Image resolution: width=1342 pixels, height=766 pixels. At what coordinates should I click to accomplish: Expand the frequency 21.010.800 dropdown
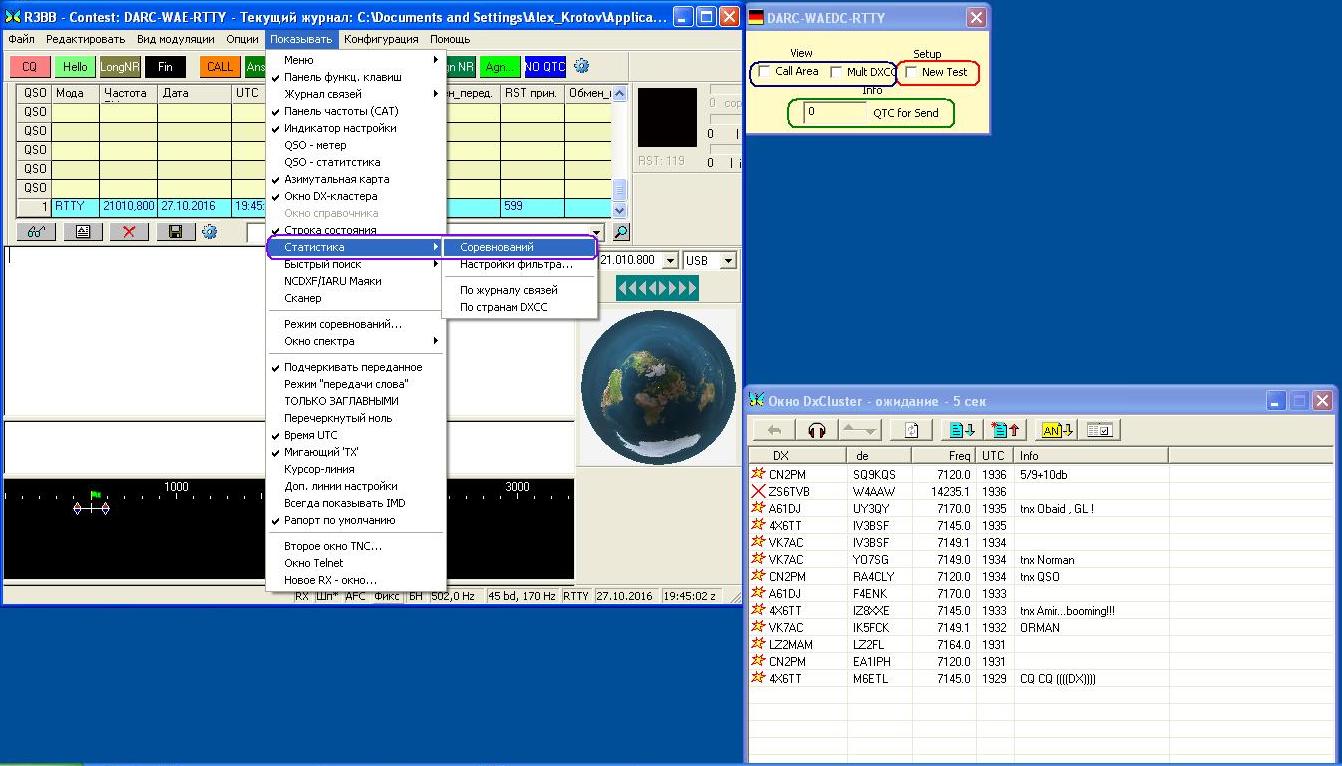point(668,261)
